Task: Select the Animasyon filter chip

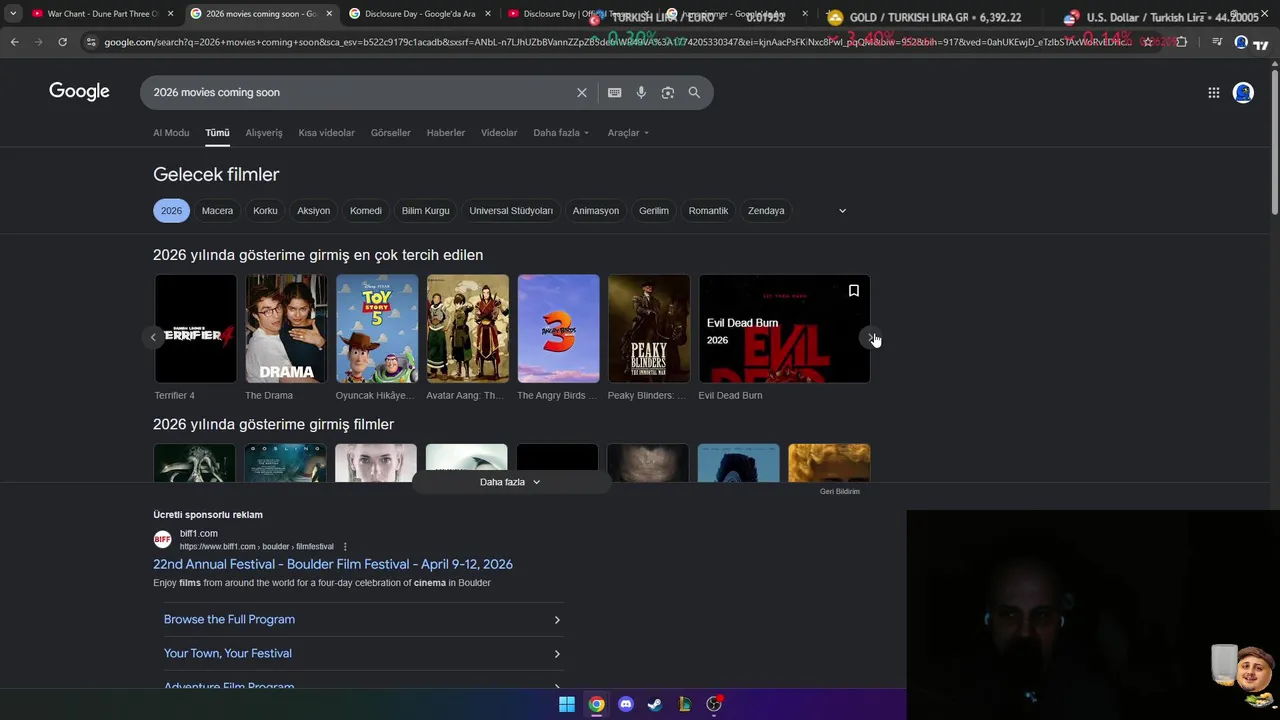Action: point(596,211)
